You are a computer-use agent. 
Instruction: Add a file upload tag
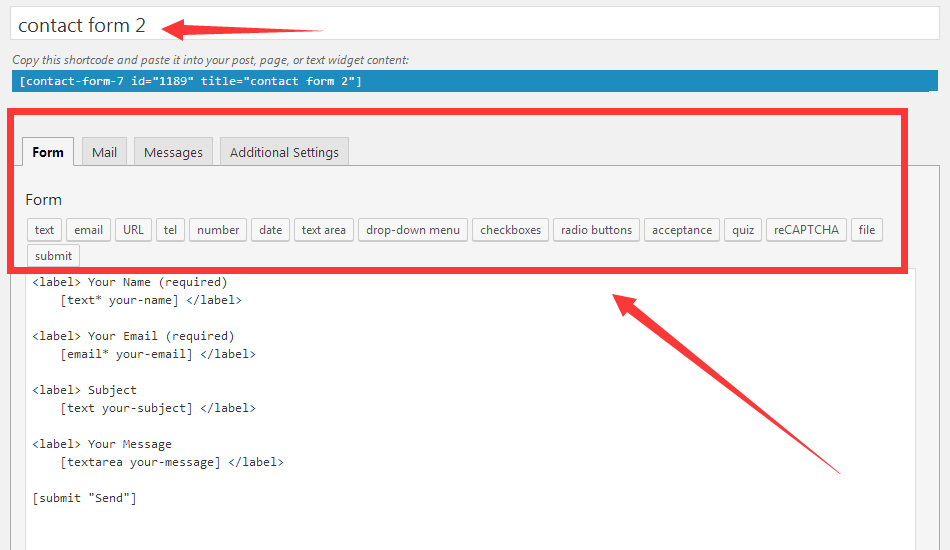click(866, 230)
